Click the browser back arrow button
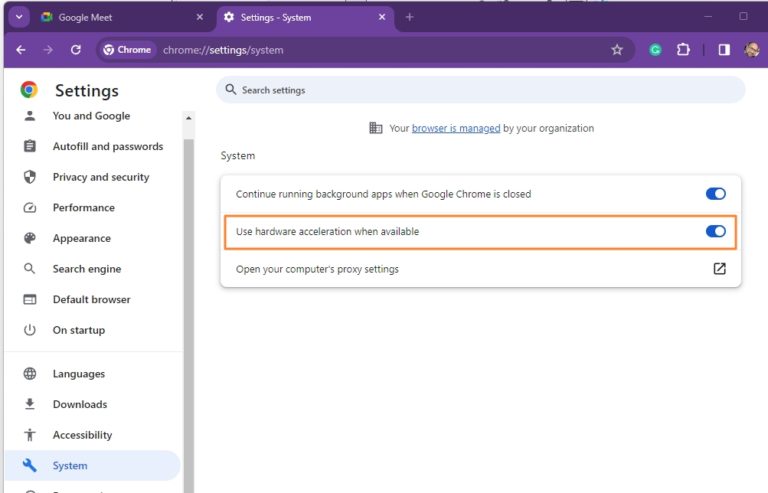Viewport: 768px width, 493px height. (21, 50)
